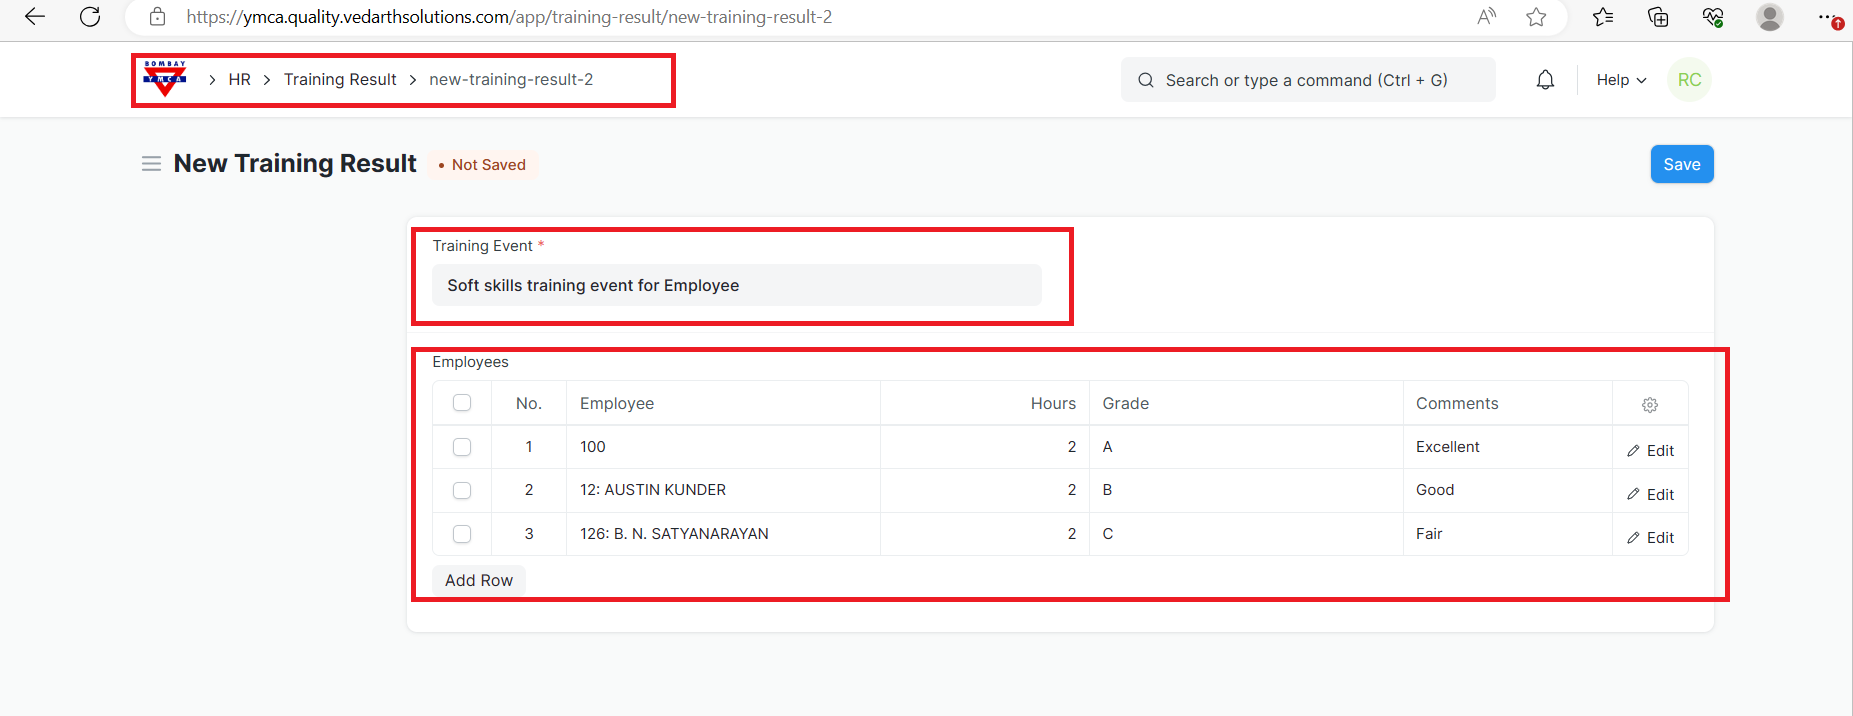Select all employees header checkbox

[462, 403]
